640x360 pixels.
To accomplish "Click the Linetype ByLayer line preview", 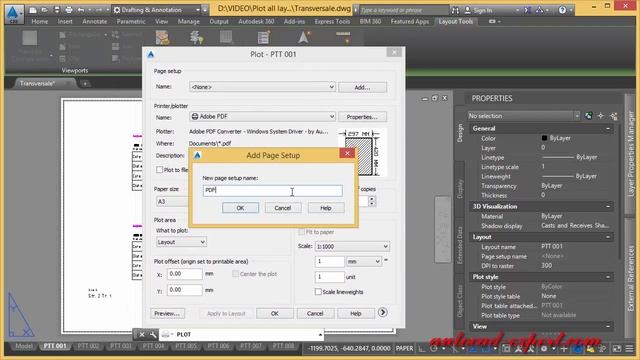I will [x=558, y=157].
